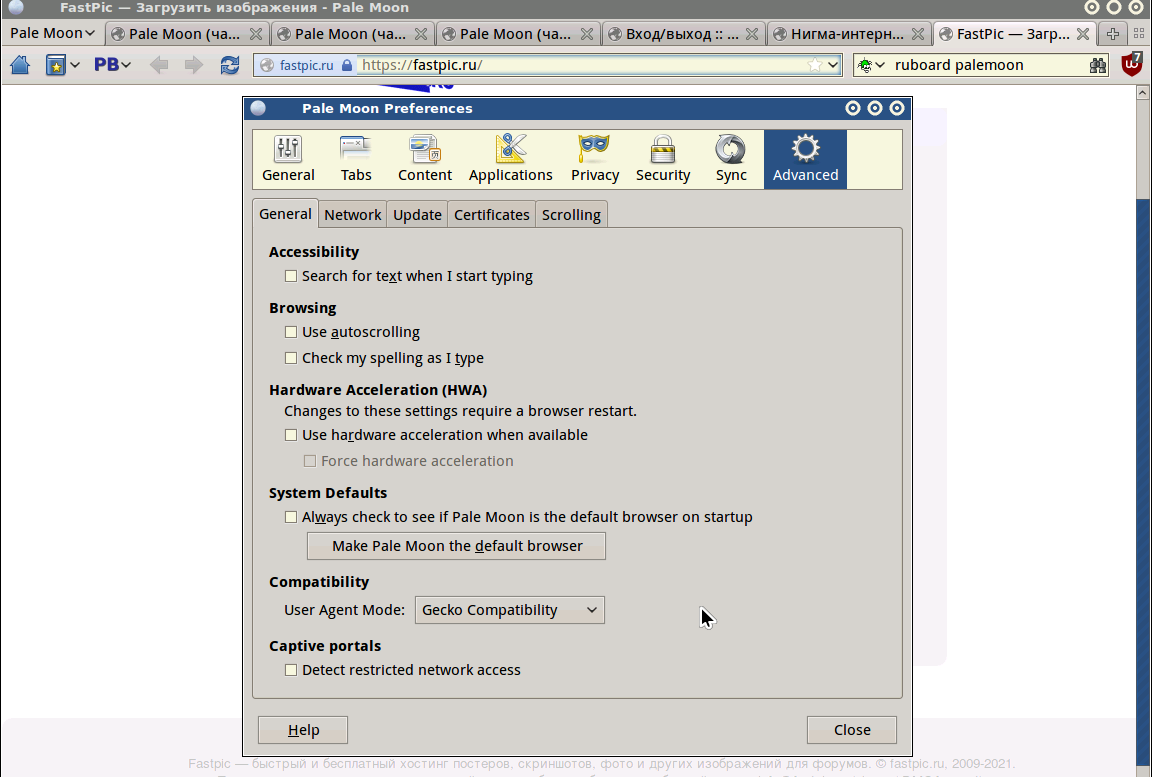
Task: Click the reload page icon
Action: 230,65
